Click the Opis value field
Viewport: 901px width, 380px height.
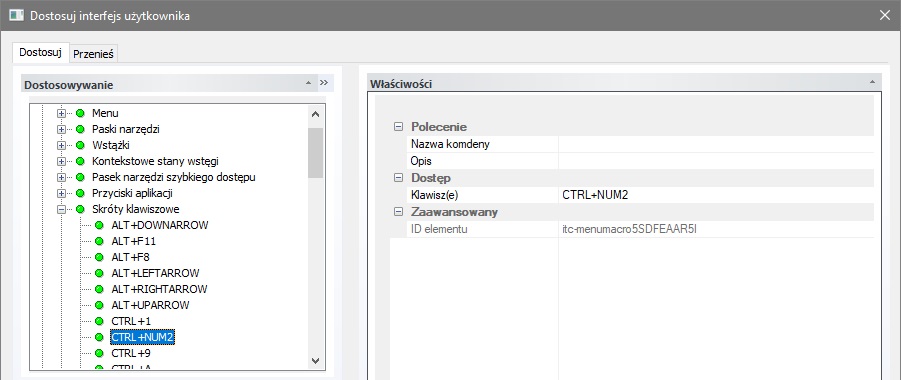click(716, 161)
